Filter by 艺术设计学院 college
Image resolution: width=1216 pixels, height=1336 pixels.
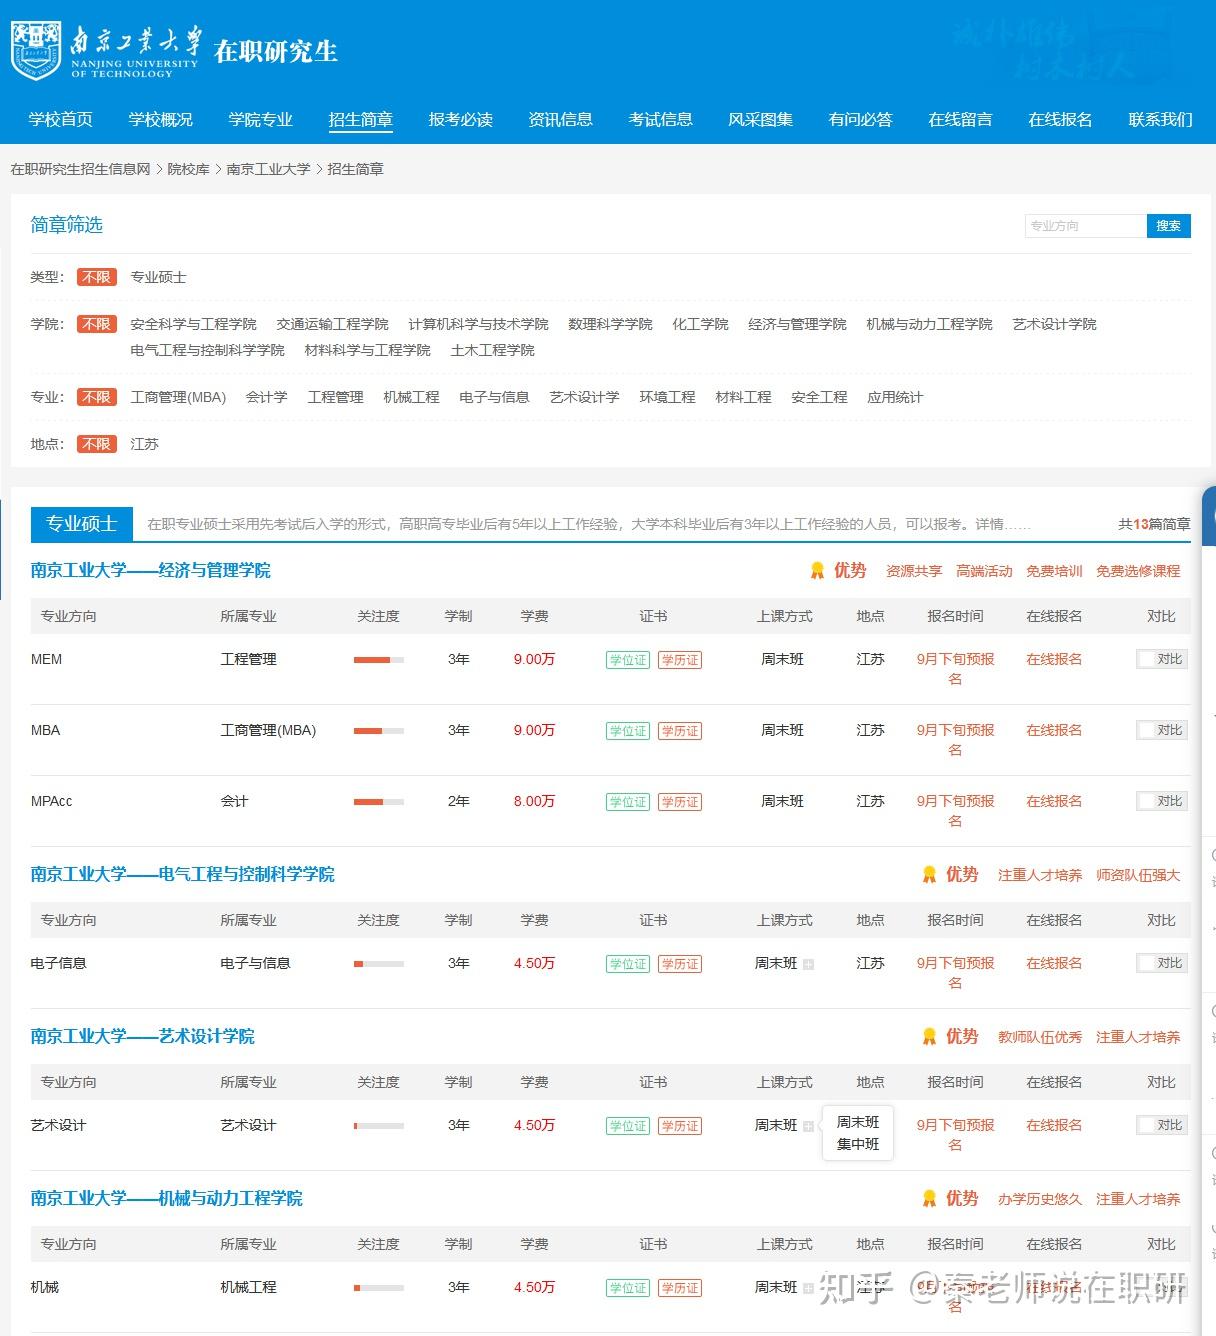click(1054, 324)
